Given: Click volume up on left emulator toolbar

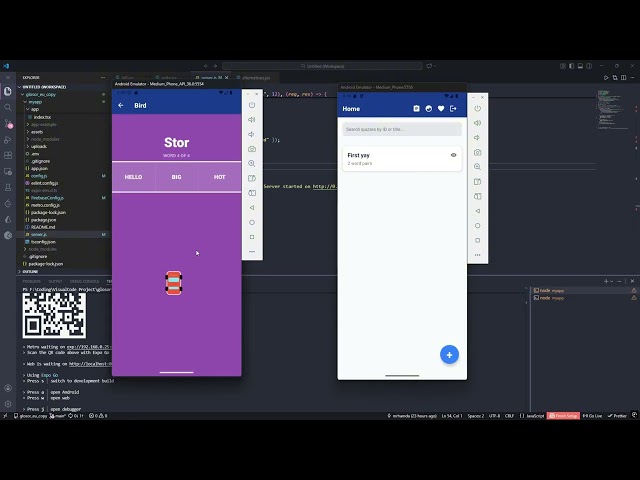Looking at the screenshot, I should coord(252,120).
